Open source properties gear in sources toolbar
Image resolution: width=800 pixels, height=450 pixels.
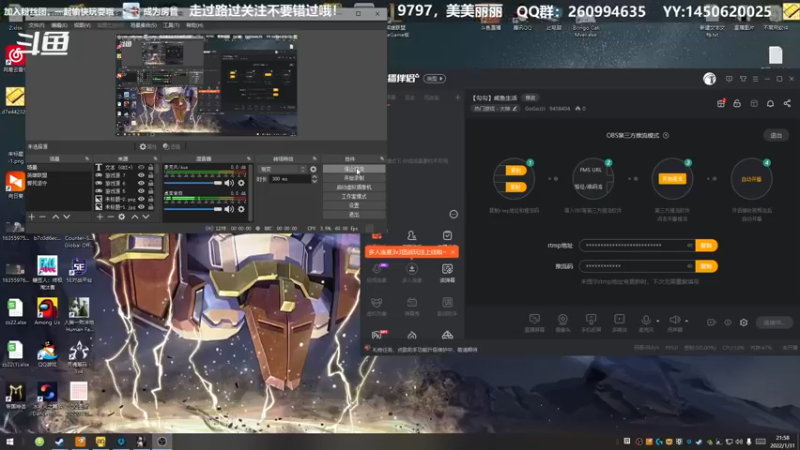[x=121, y=217]
